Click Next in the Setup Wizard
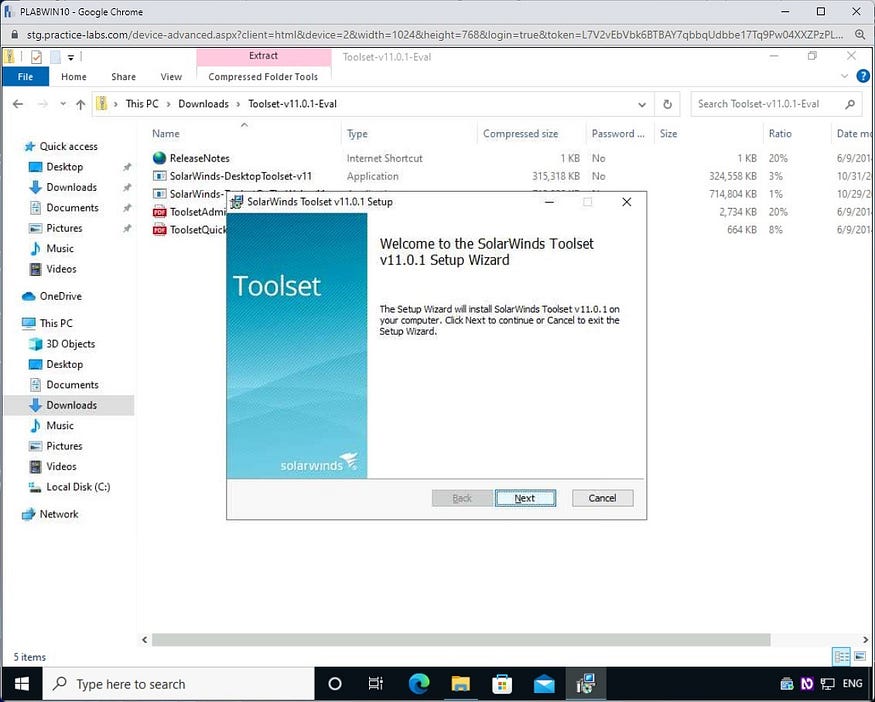Image resolution: width=875 pixels, height=702 pixels. click(525, 498)
